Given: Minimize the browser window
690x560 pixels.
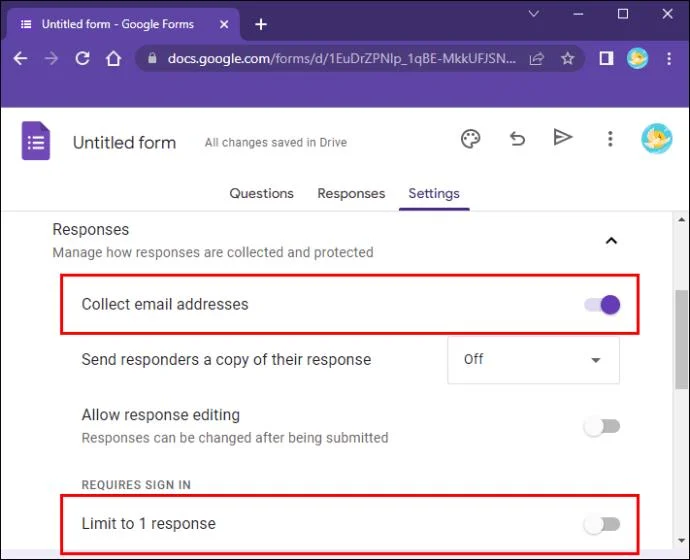Looking at the screenshot, I should [x=578, y=14].
